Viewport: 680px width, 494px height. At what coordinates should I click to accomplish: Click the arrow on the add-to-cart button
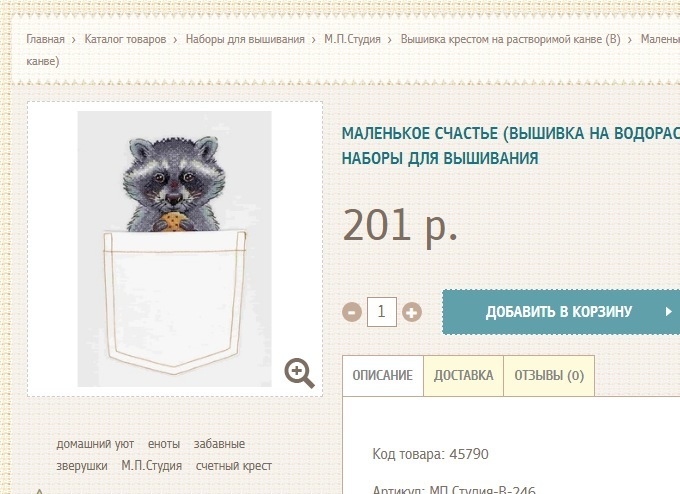pos(669,311)
